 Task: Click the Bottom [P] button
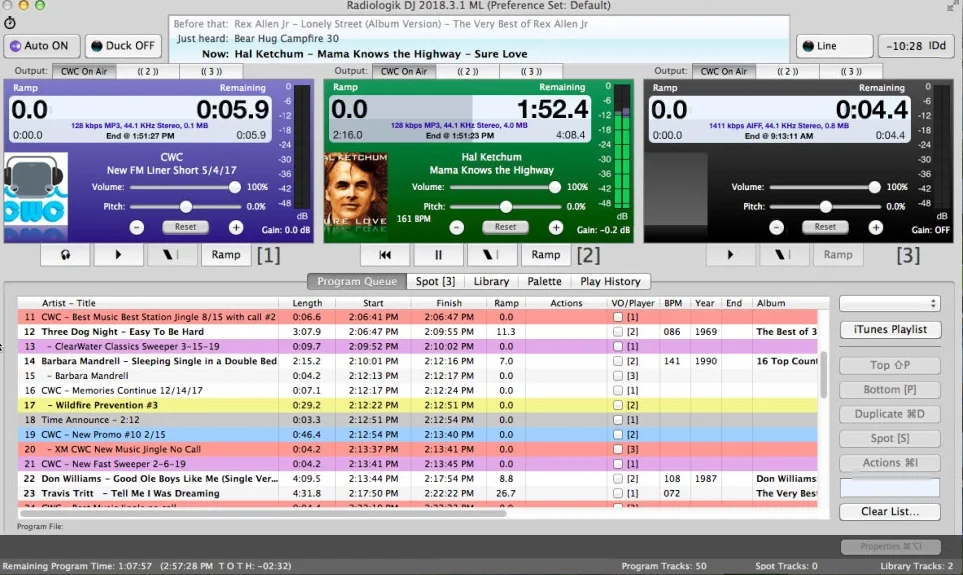[890, 389]
